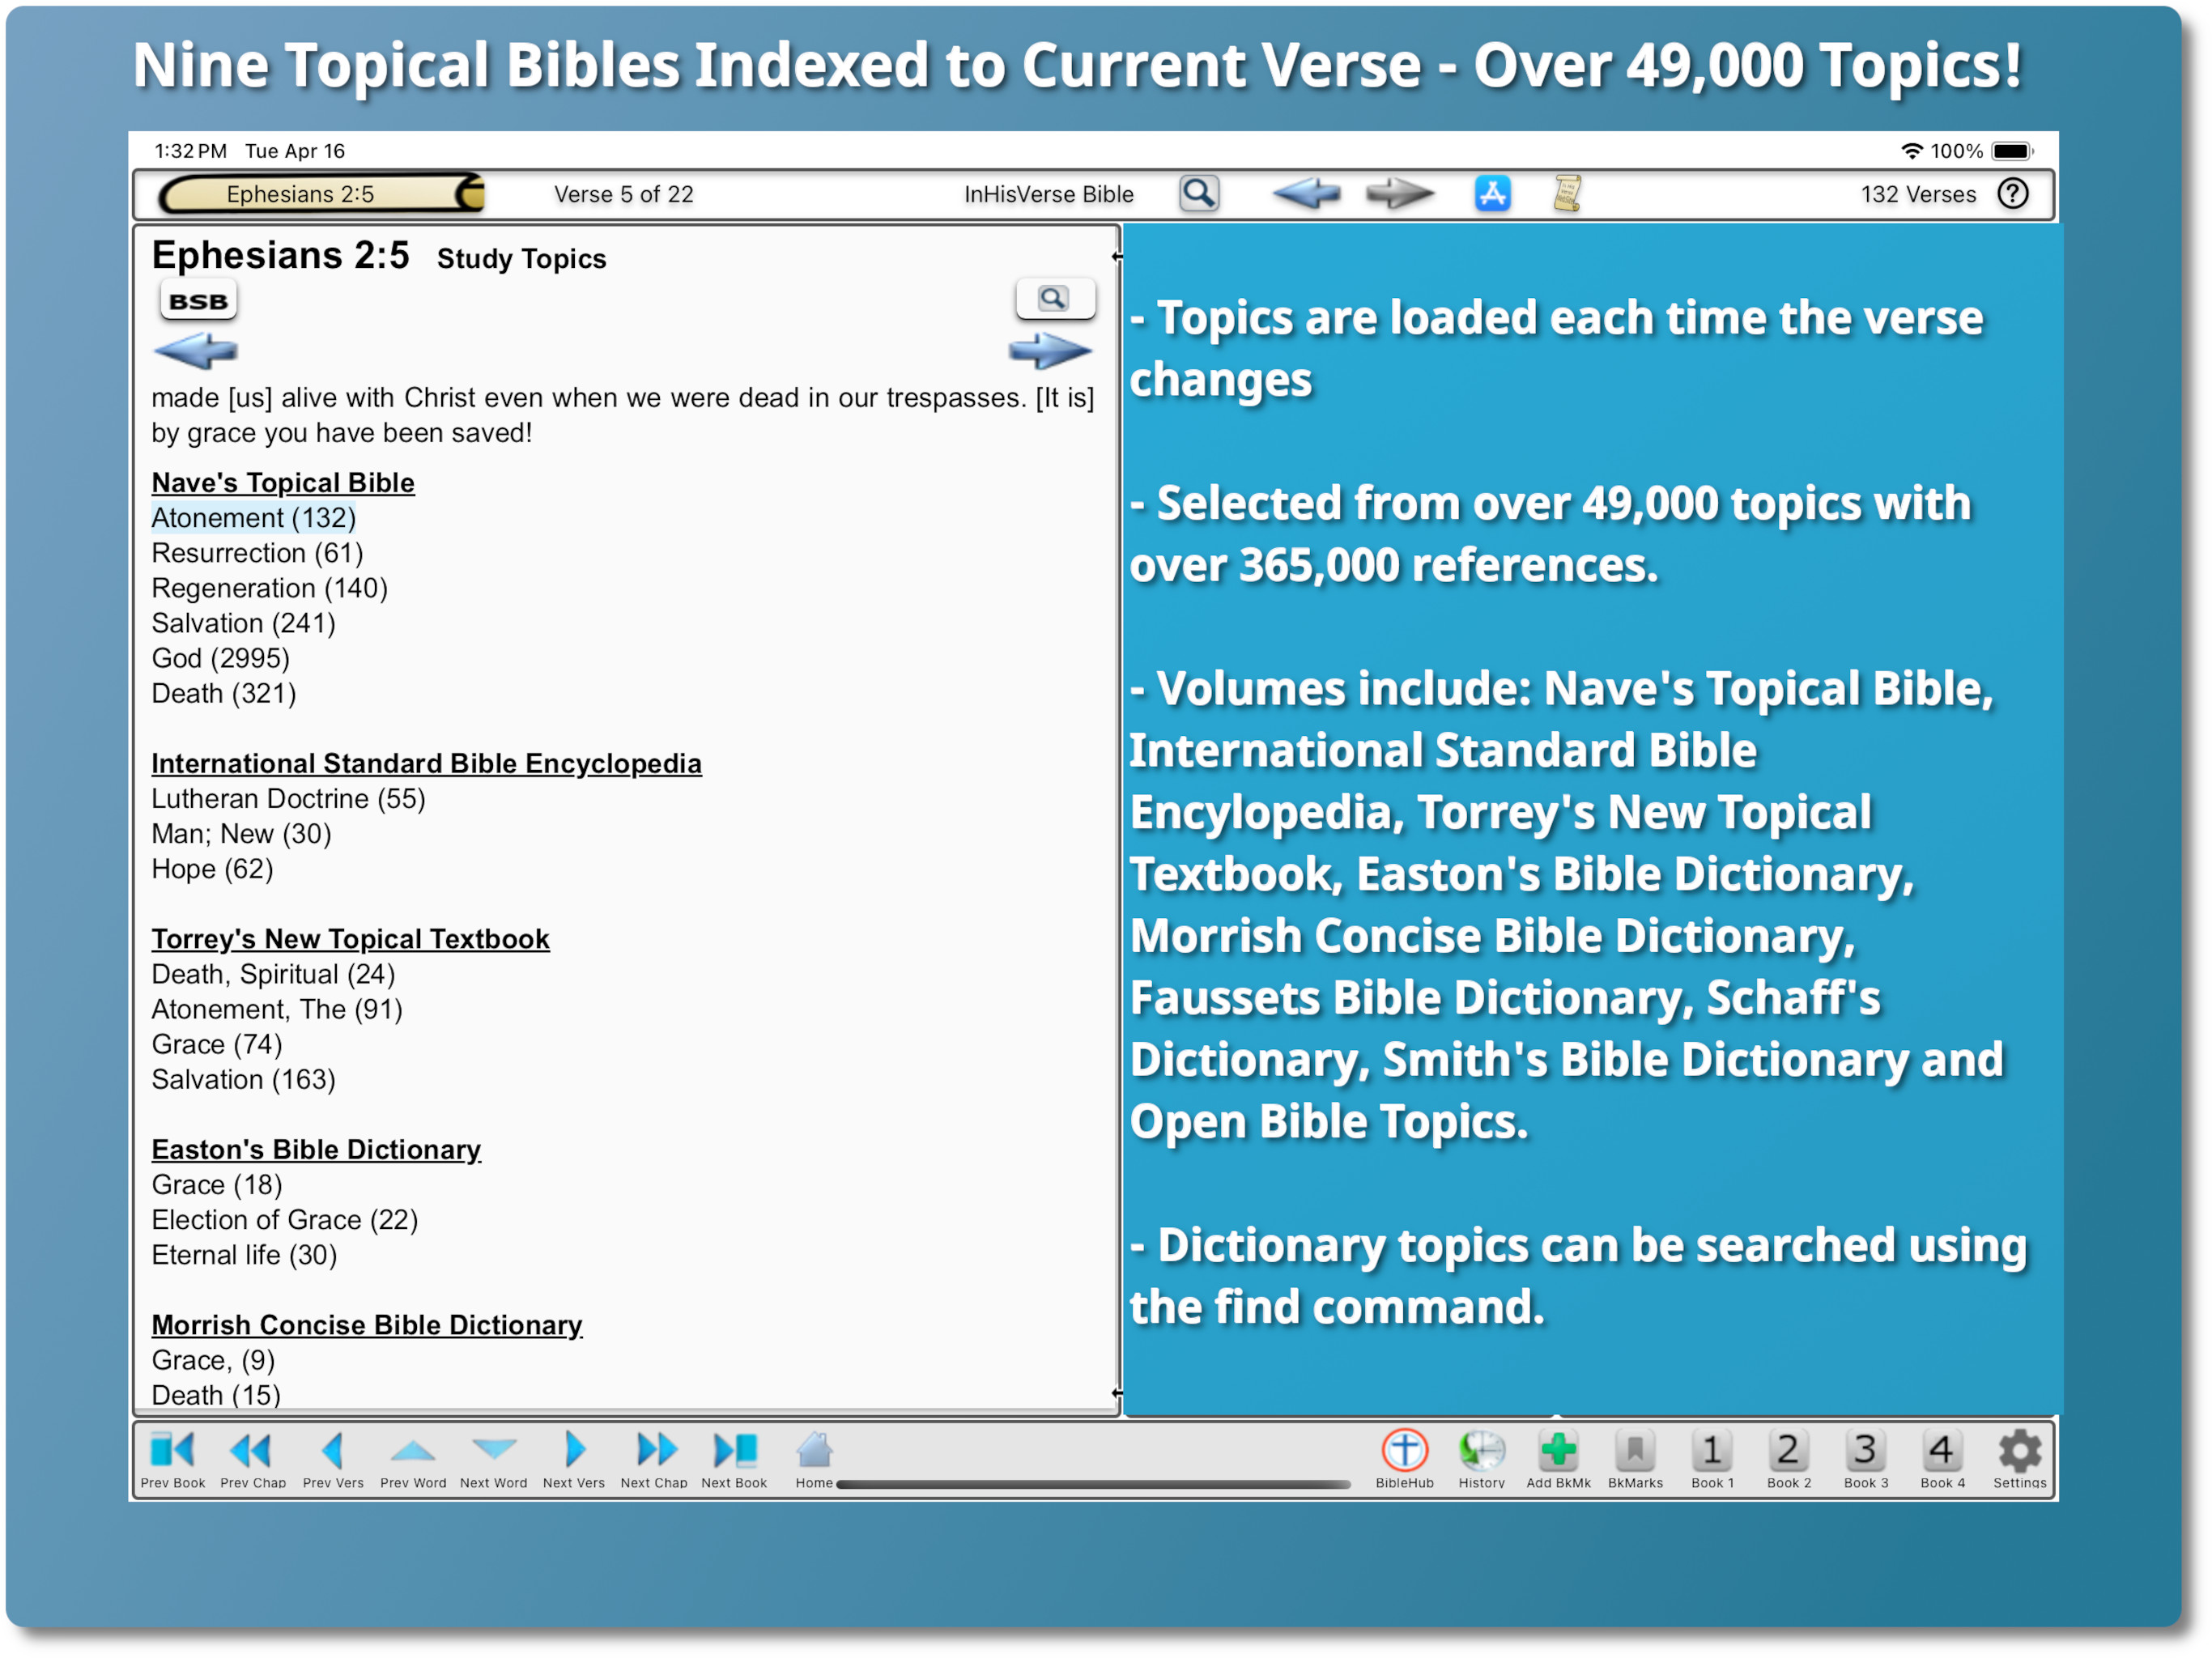Click the 132 Verses count
Screen dimensions: 2212x1658
point(1918,194)
